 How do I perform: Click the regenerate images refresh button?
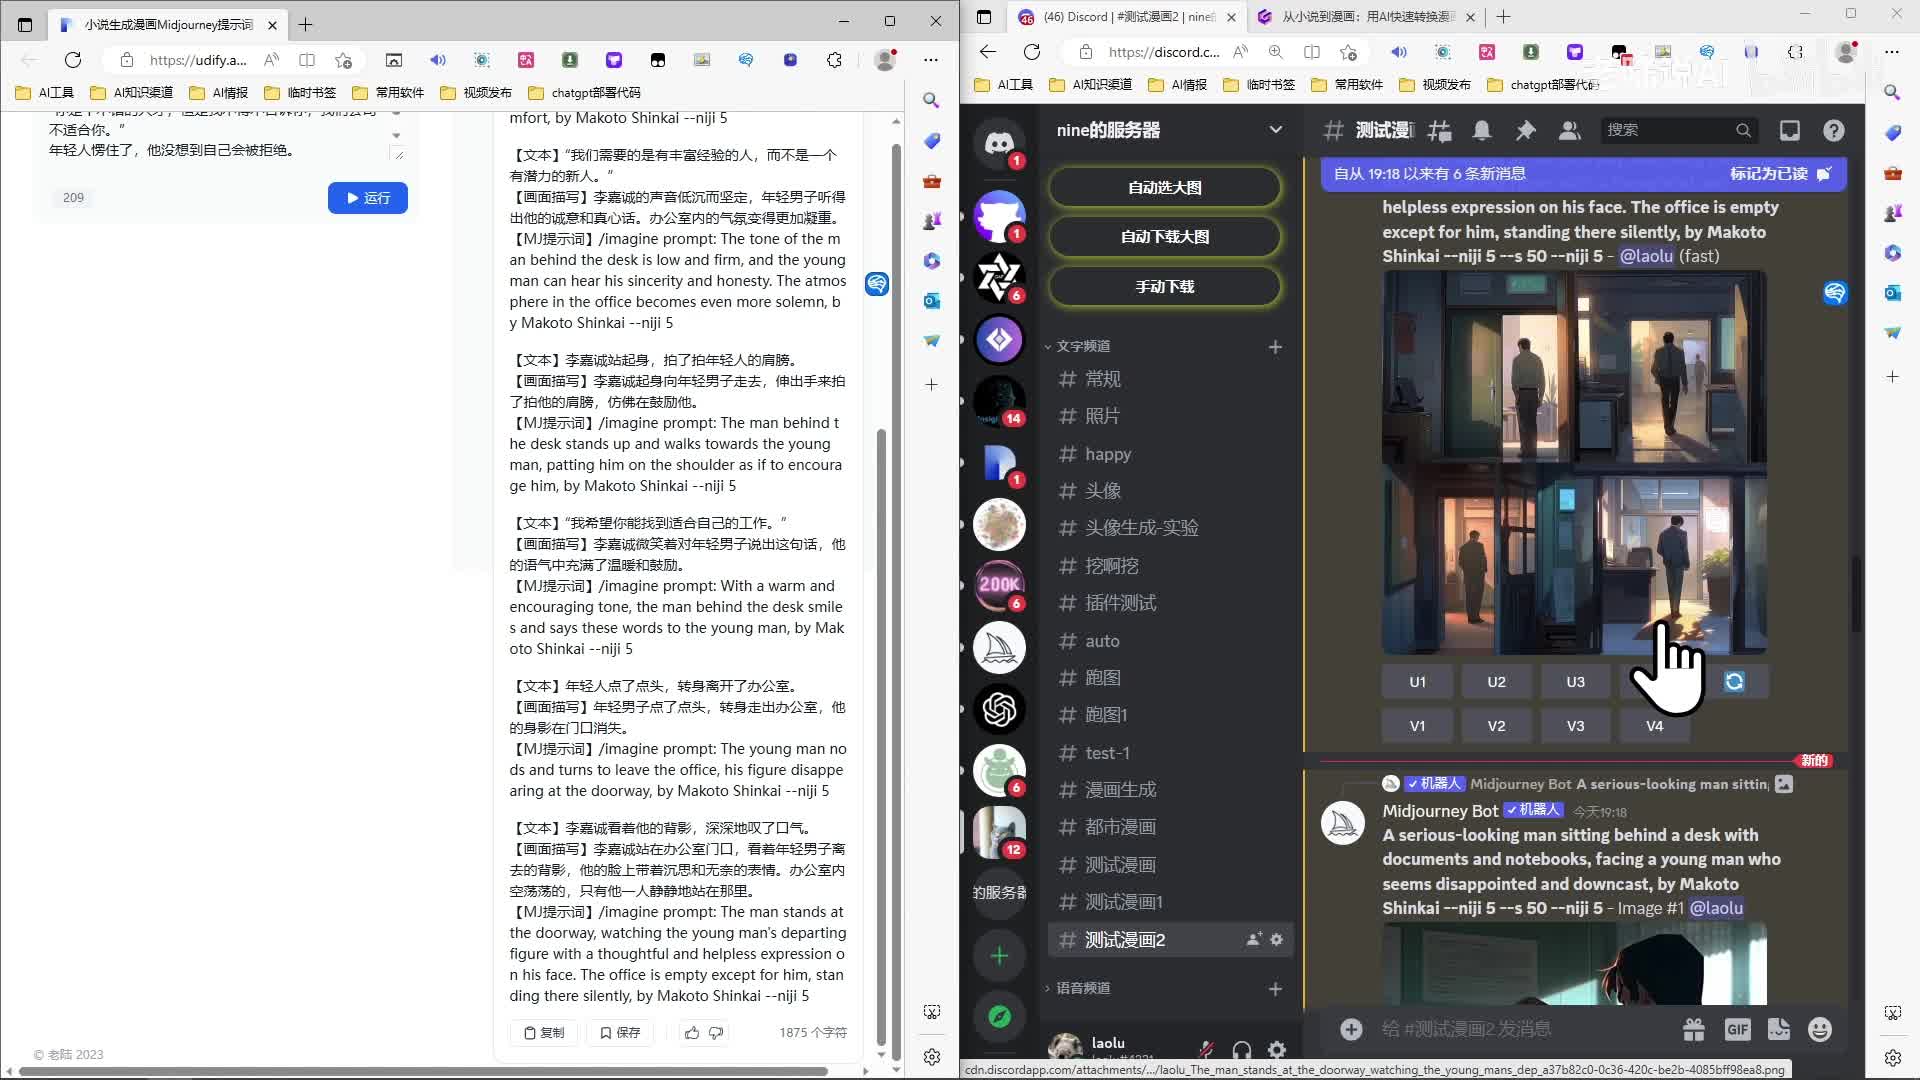tap(1734, 681)
